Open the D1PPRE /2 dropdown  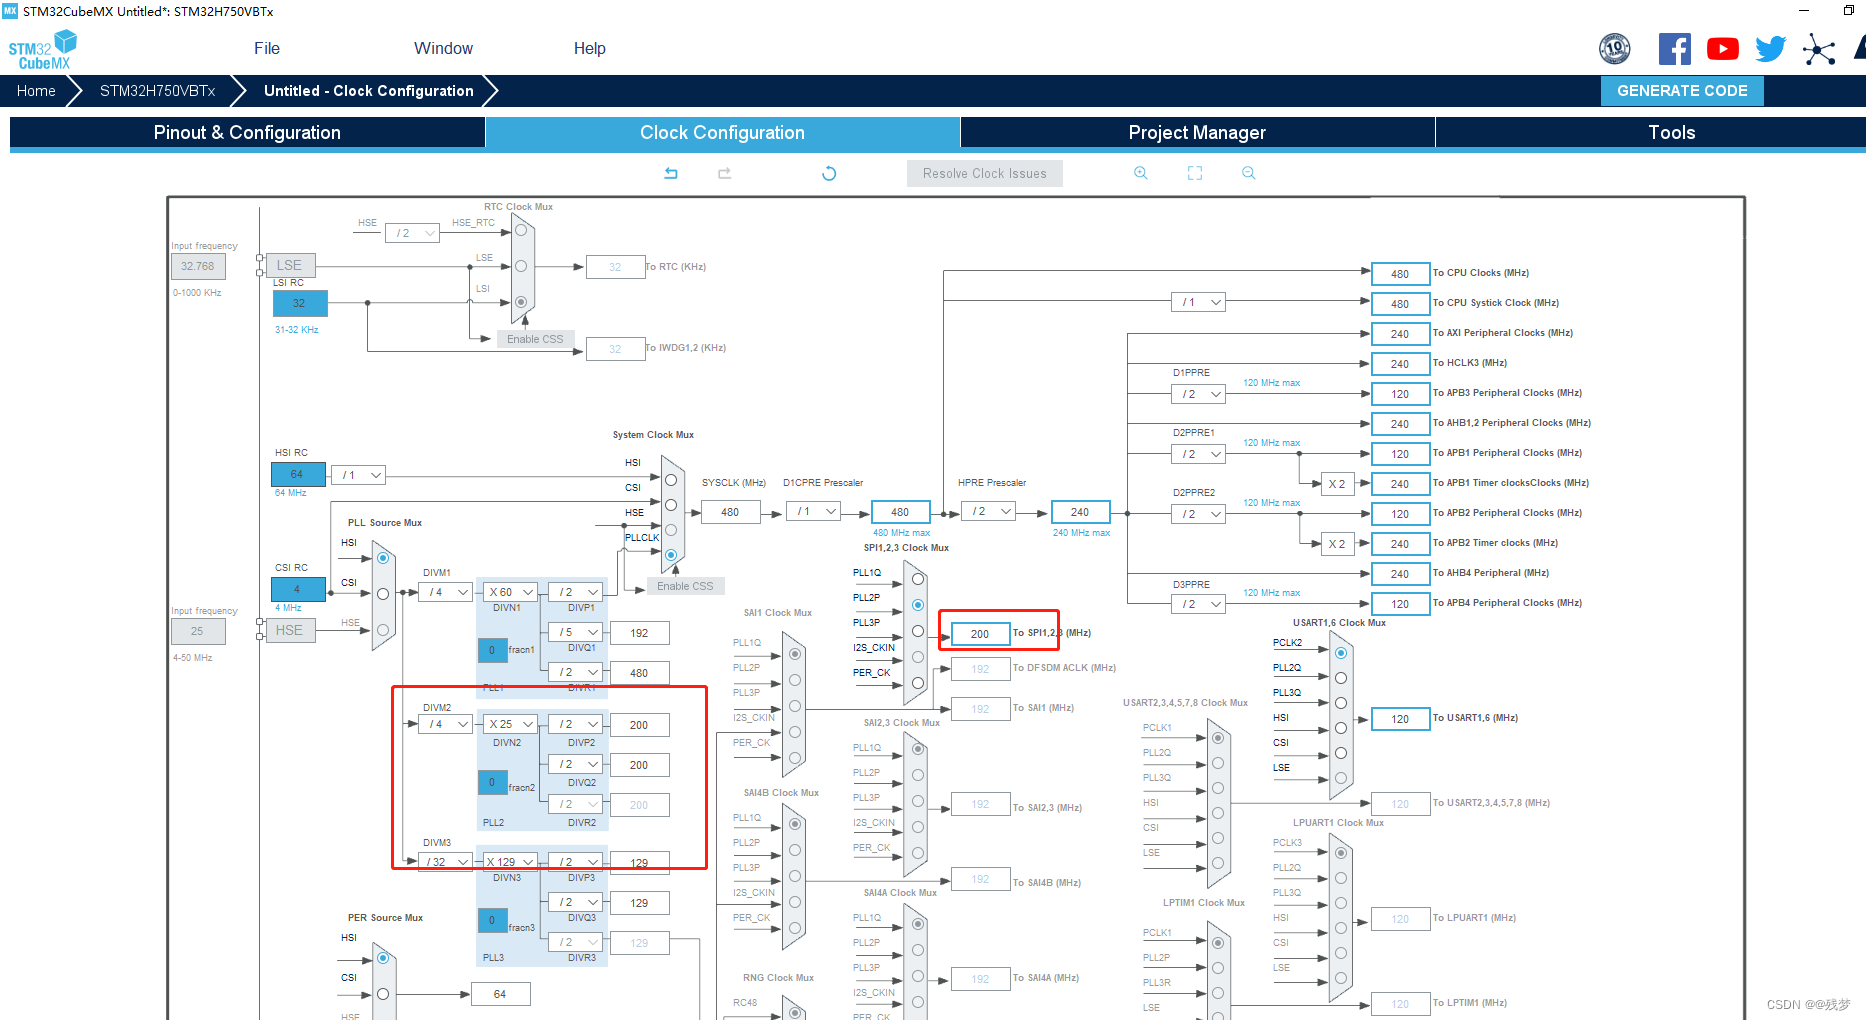[x=1198, y=394]
